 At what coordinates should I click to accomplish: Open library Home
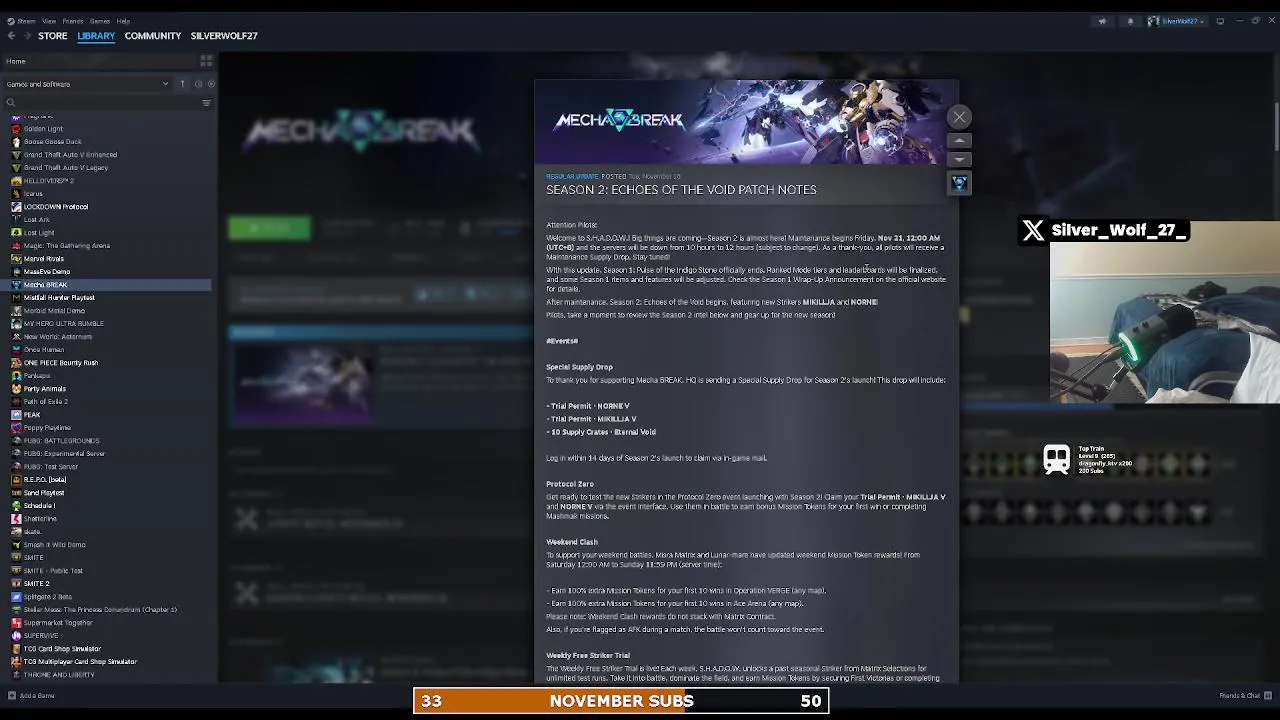(16, 61)
